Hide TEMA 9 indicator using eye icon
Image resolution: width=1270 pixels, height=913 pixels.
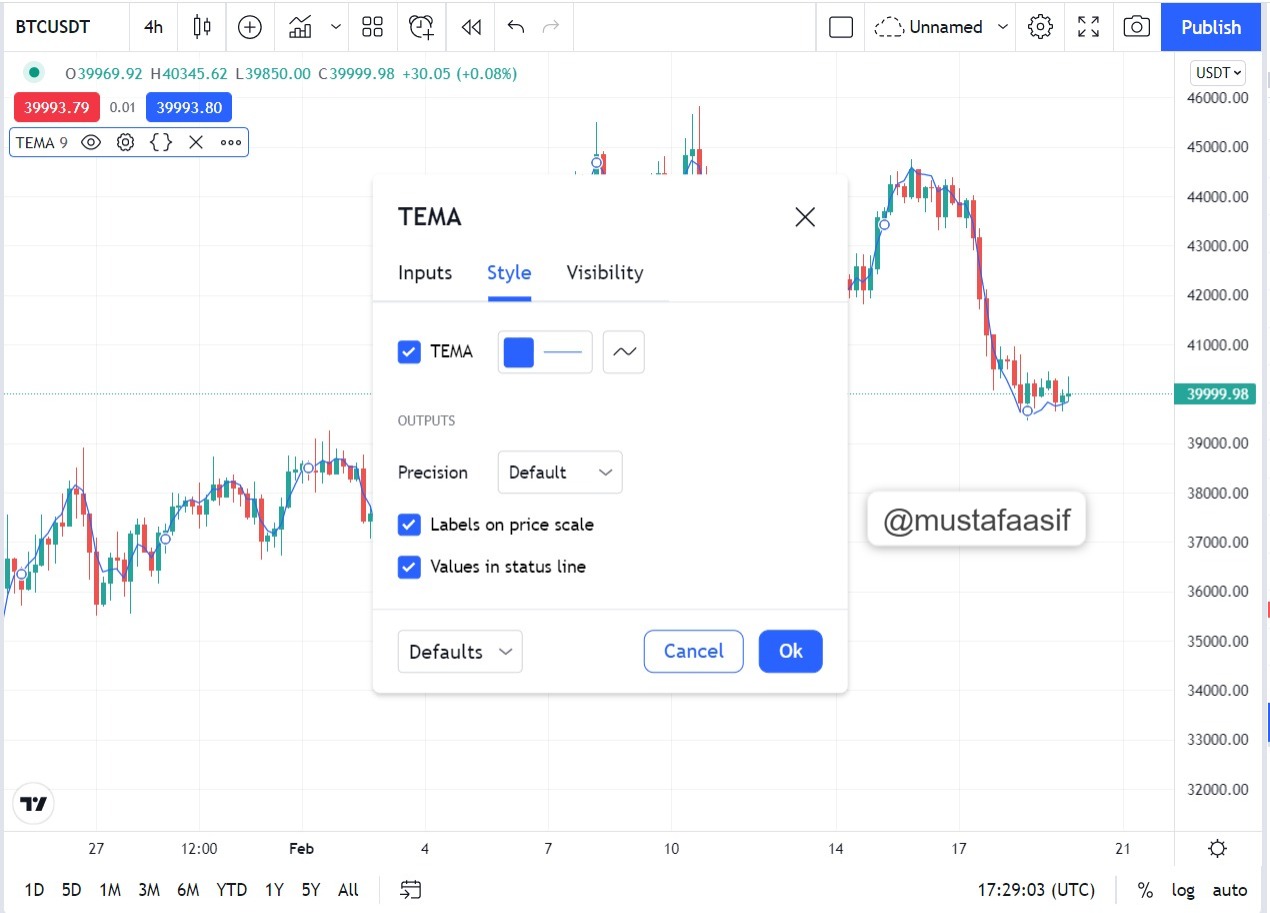(91, 142)
